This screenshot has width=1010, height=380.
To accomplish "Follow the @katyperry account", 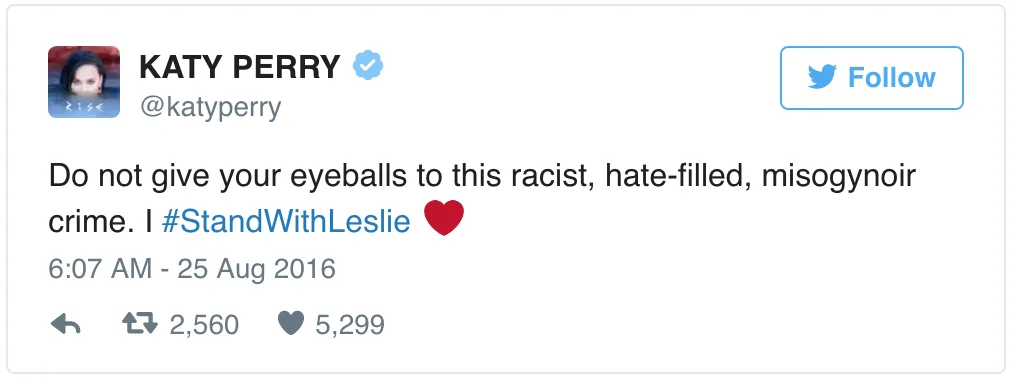I will (x=872, y=78).
